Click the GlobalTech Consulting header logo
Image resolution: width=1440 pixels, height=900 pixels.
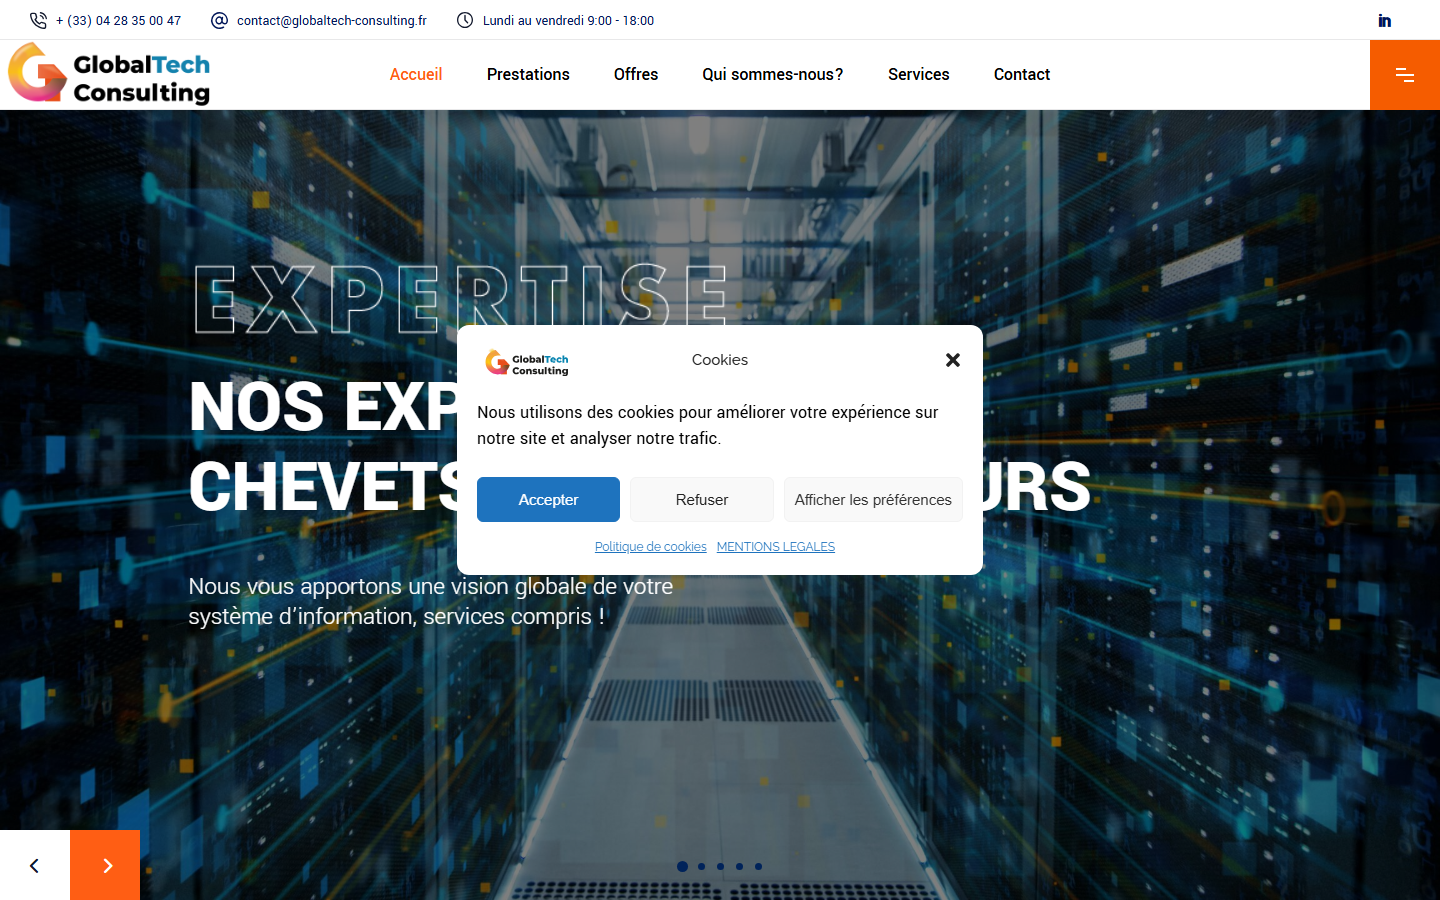click(109, 74)
